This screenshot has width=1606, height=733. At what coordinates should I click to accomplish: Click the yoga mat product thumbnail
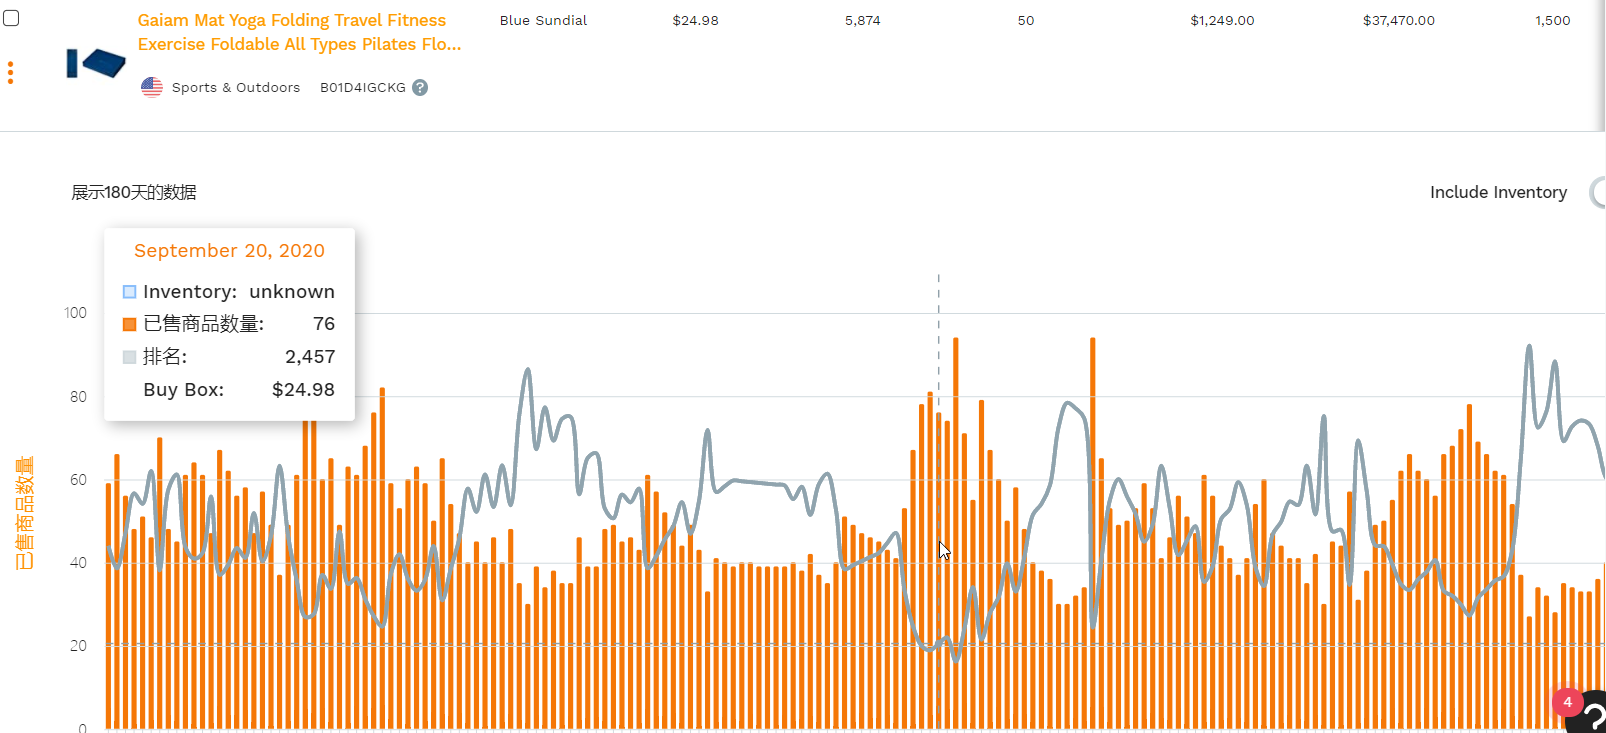96,64
